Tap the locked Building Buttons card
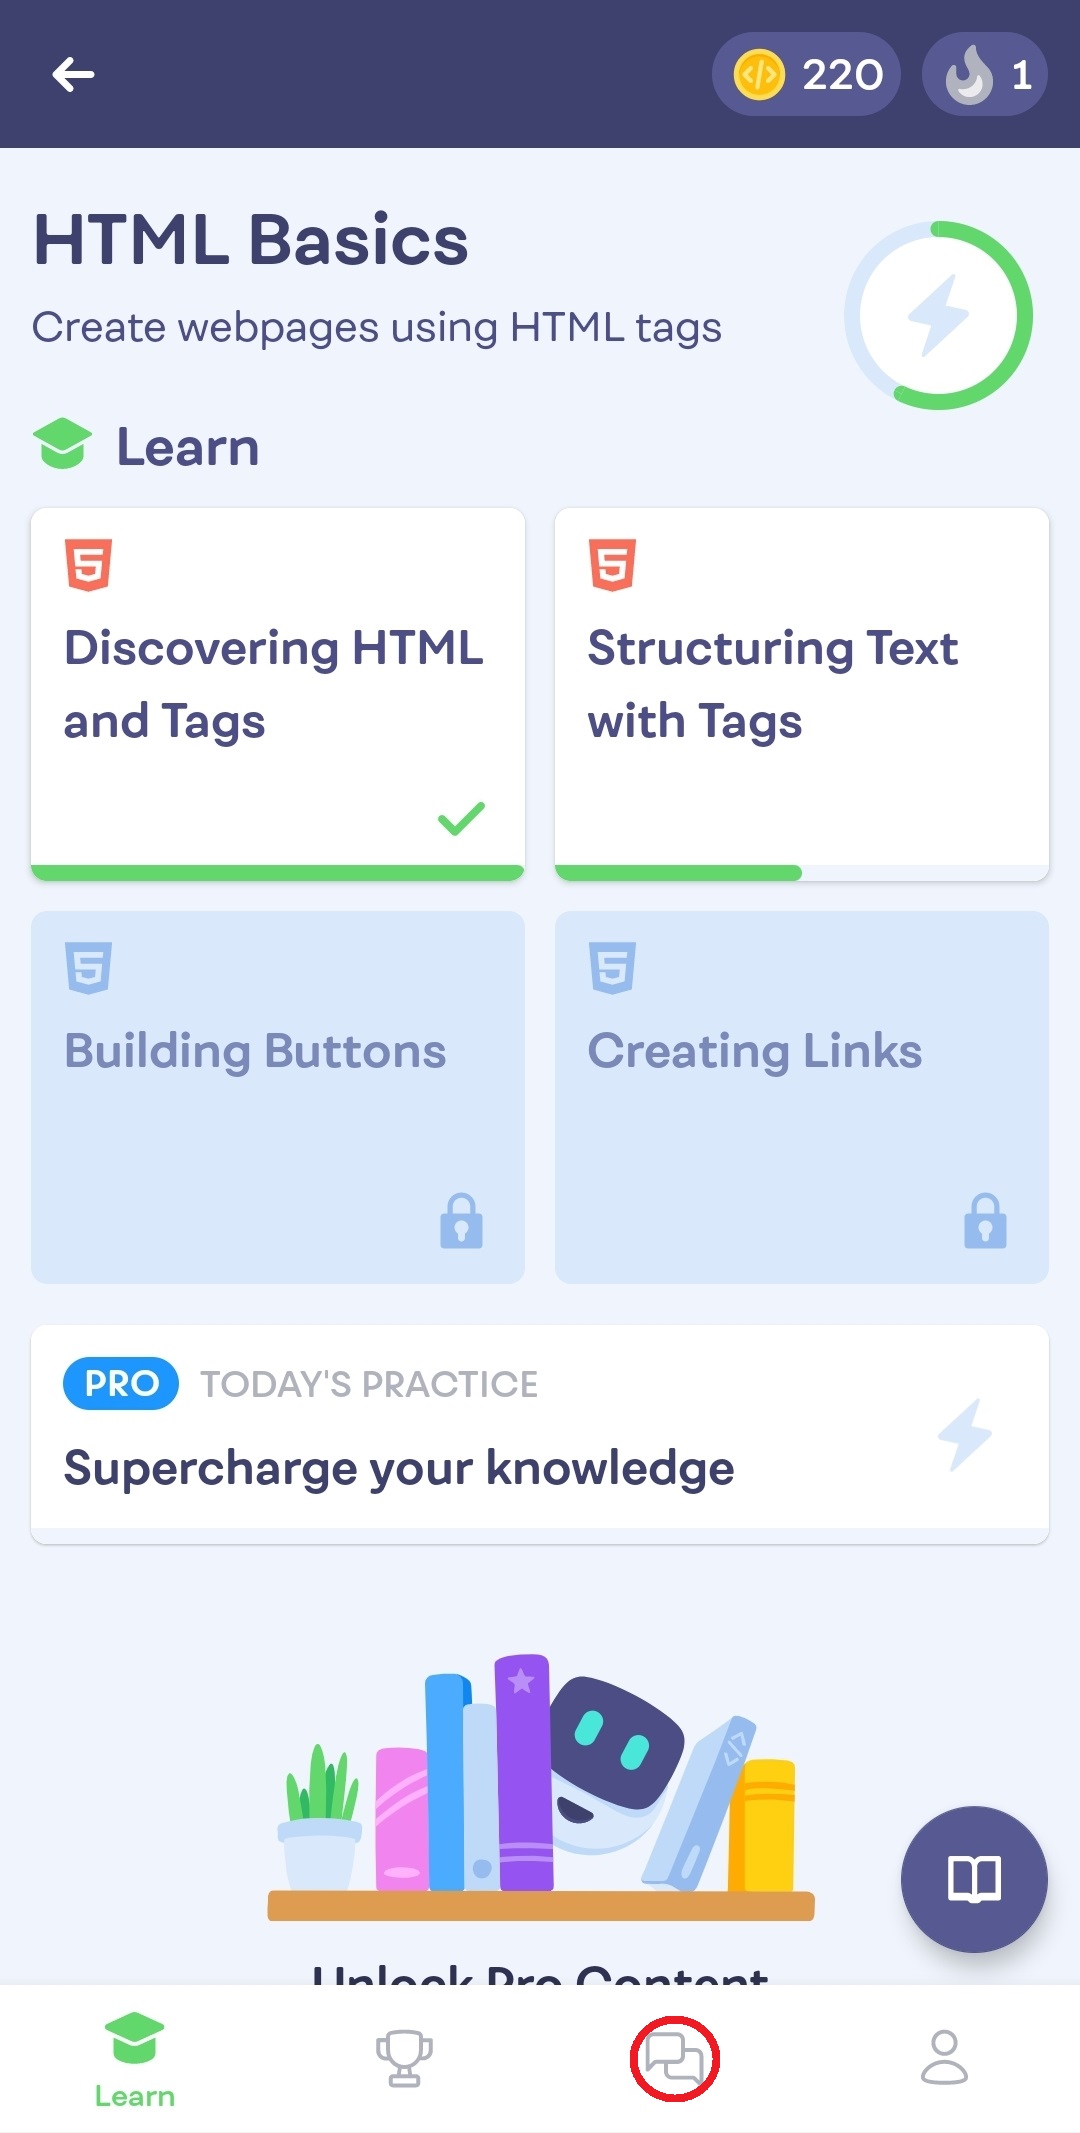This screenshot has width=1080, height=2133. pos(277,1095)
